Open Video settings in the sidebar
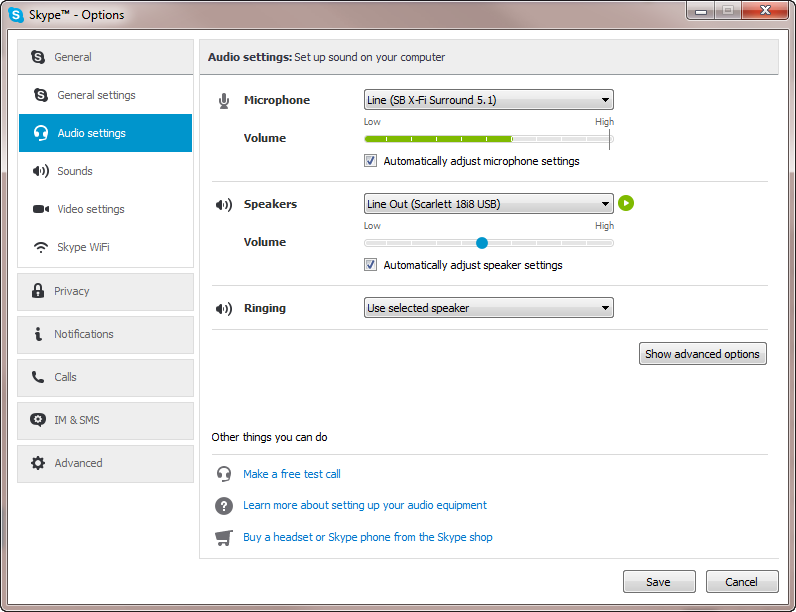Image resolution: width=796 pixels, height=612 pixels. [106, 209]
